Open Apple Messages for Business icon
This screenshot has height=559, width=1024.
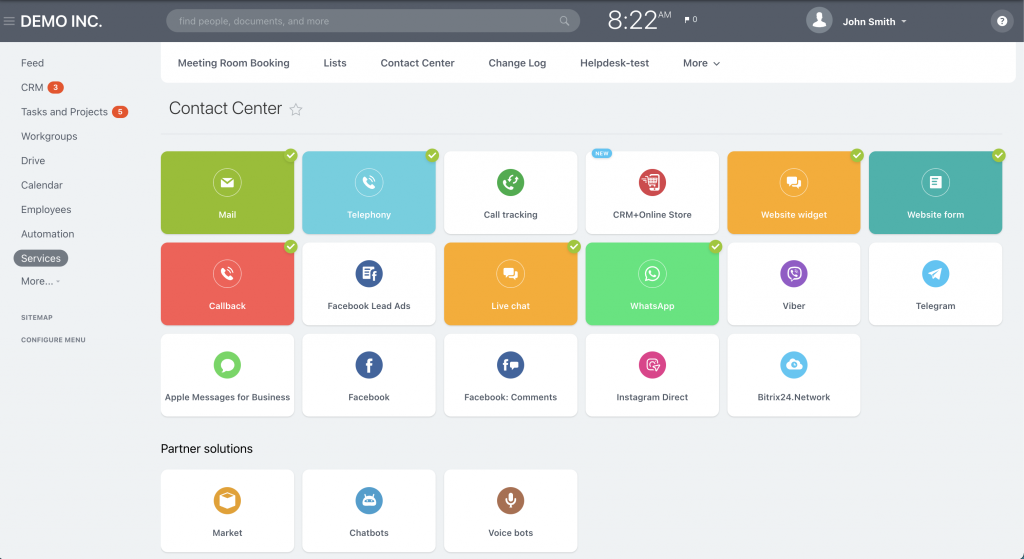[227, 365]
